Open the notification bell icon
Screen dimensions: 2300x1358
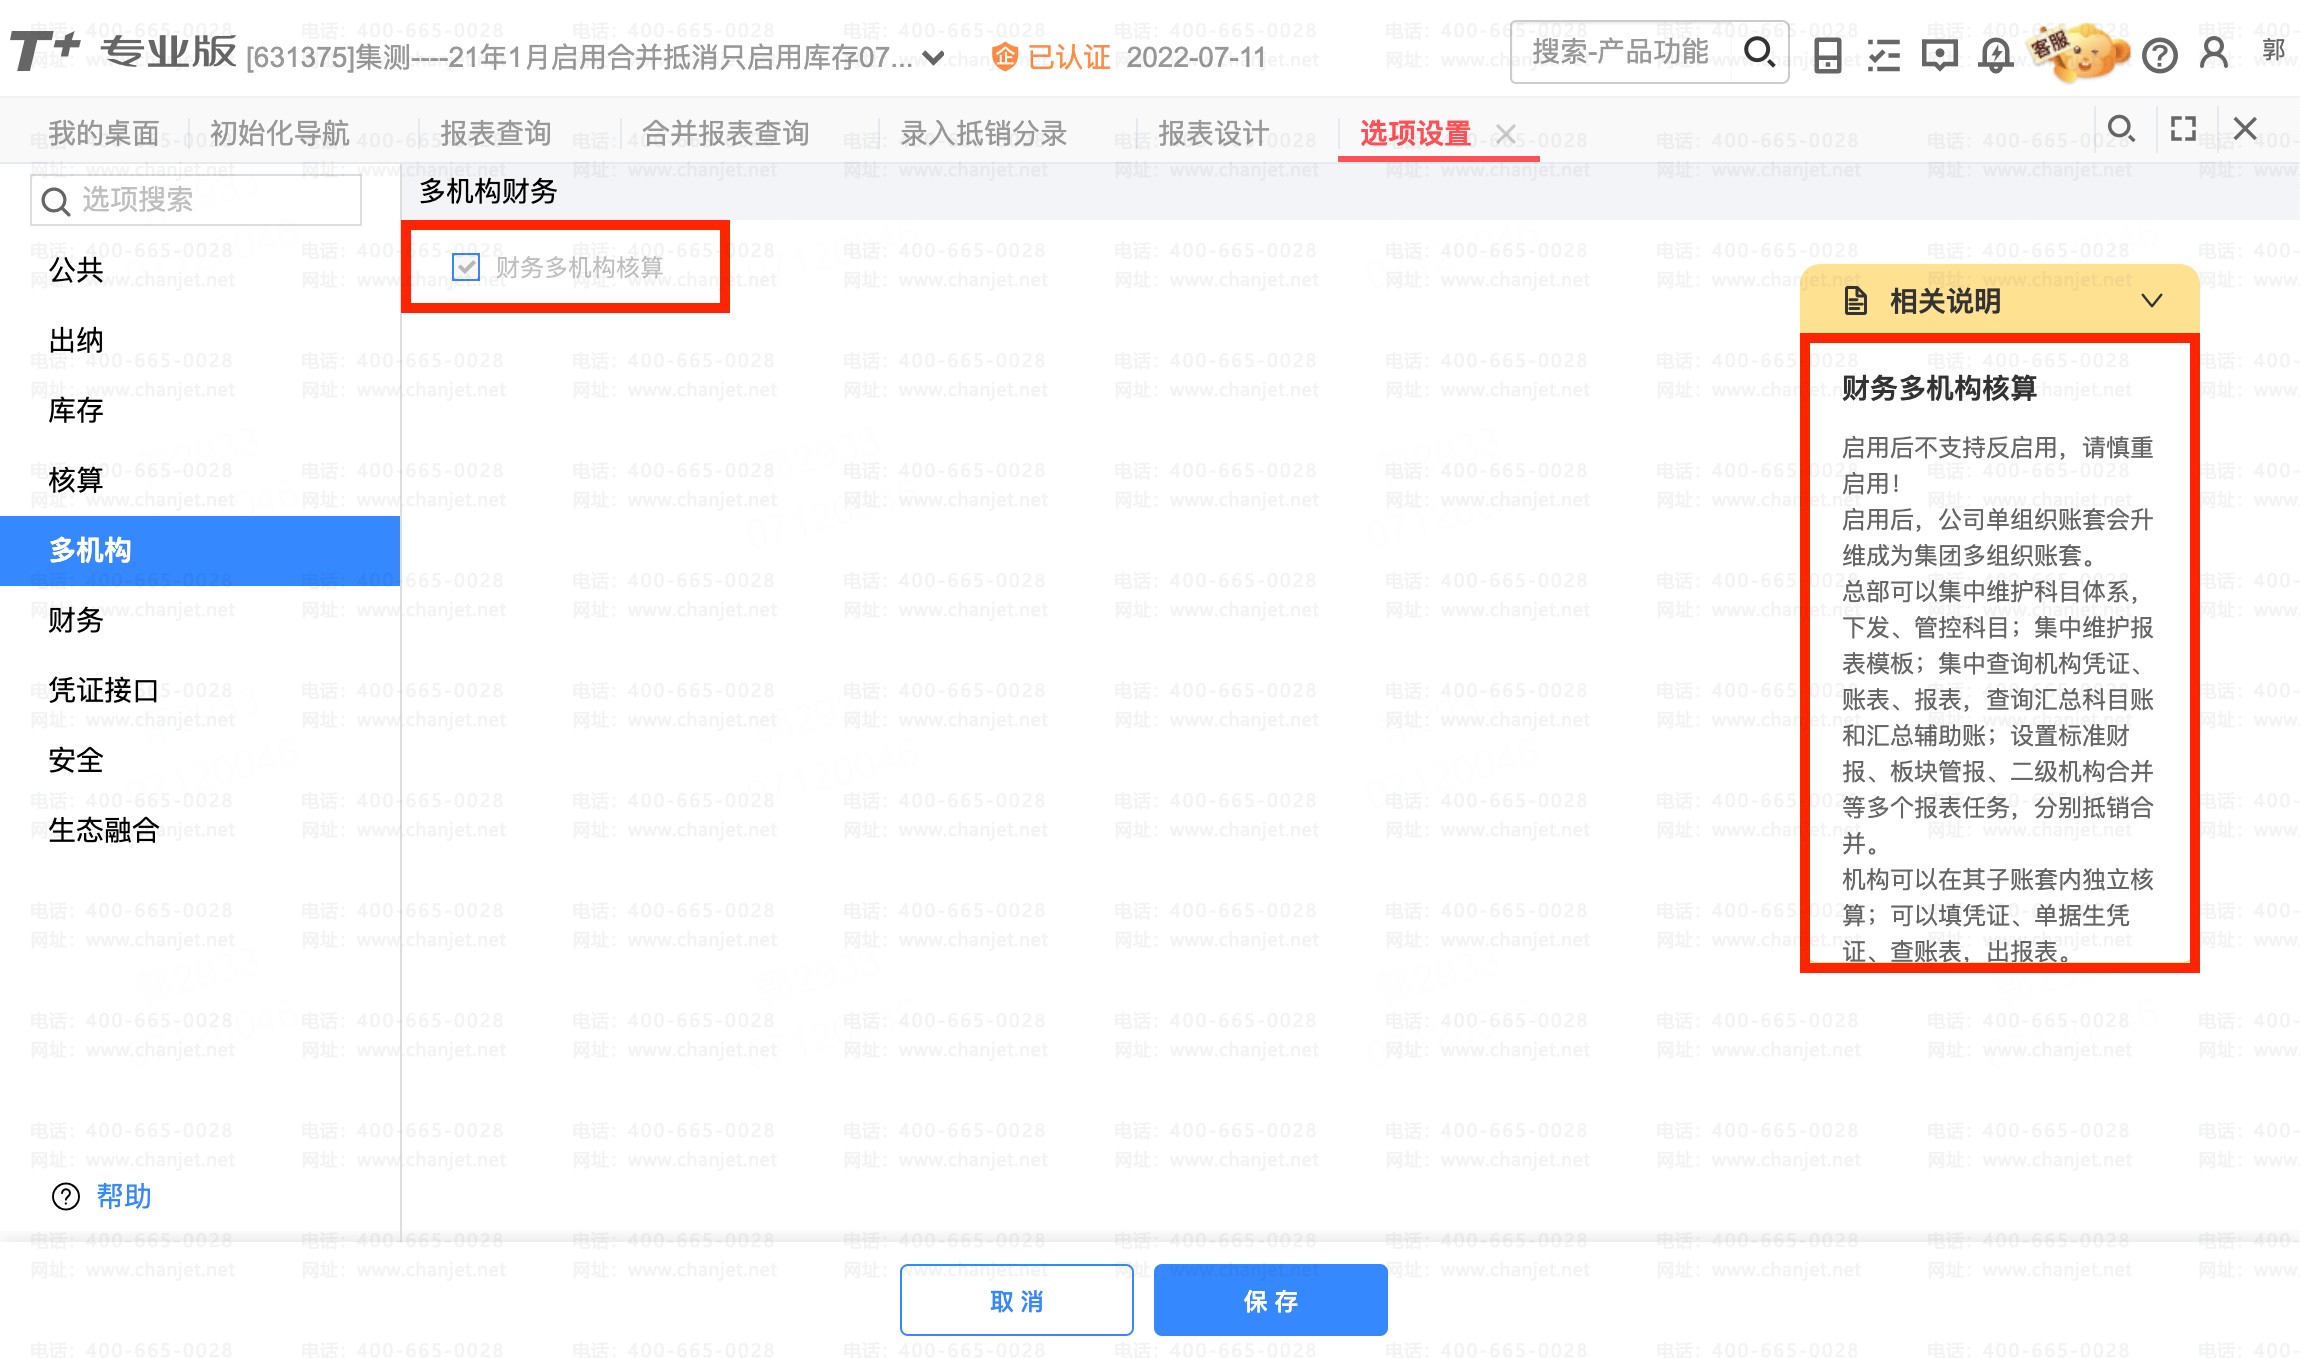1996,55
